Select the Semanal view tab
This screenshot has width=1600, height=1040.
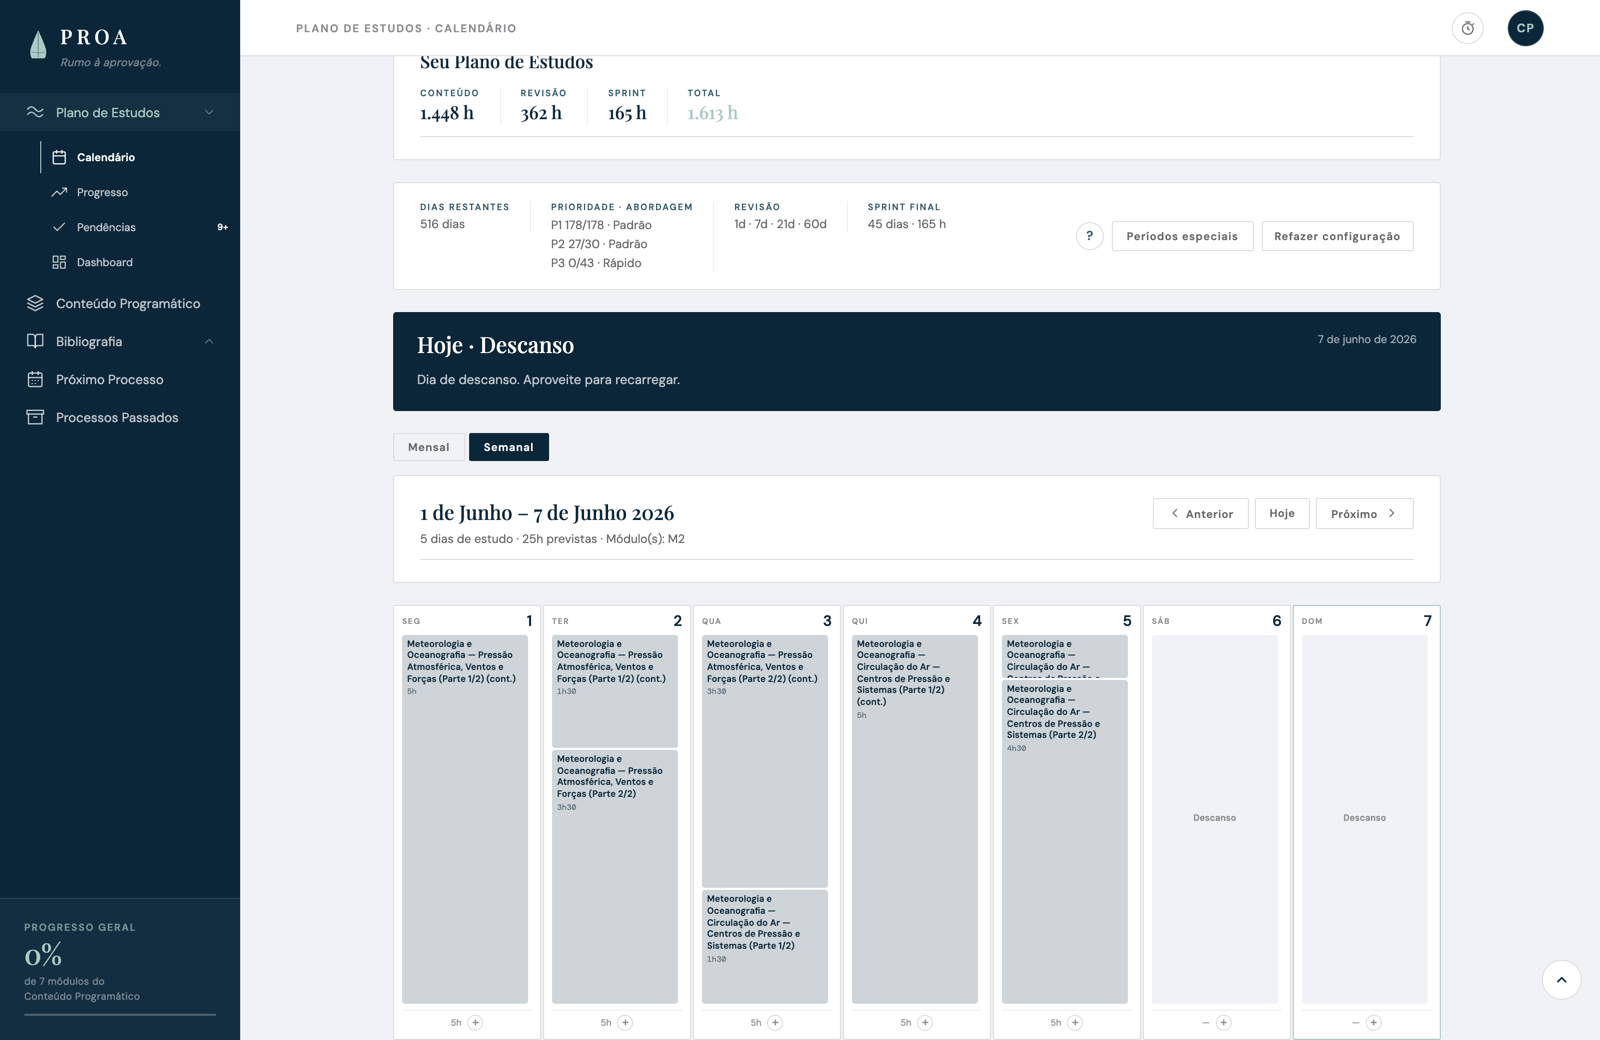508,447
